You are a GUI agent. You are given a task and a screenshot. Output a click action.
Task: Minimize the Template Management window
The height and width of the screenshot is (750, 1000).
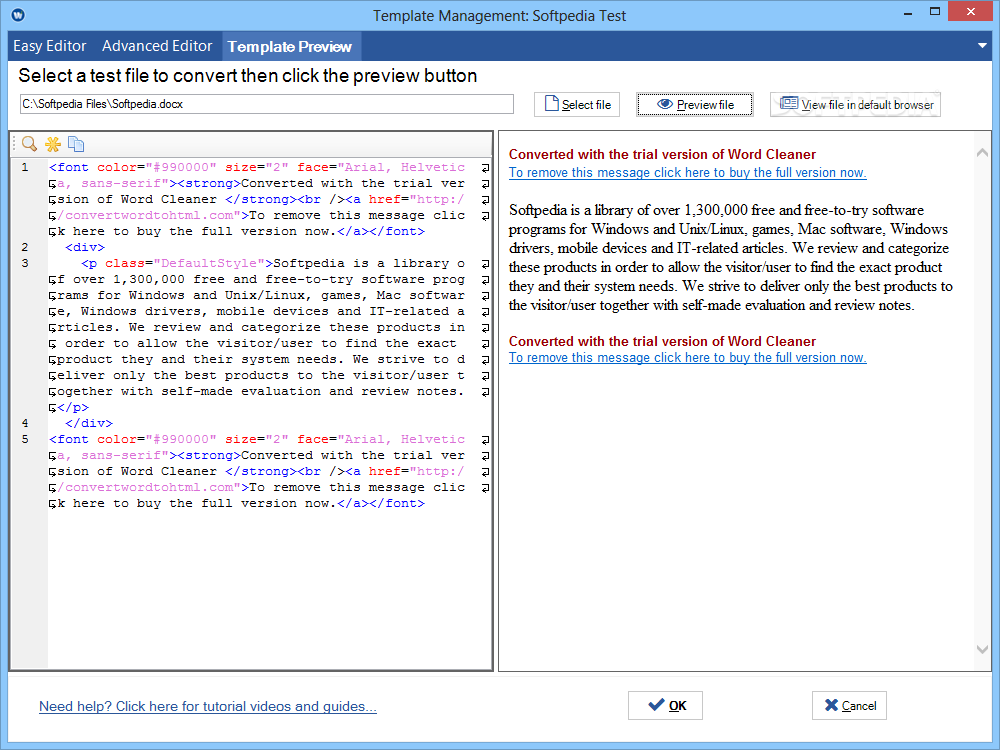(908, 13)
